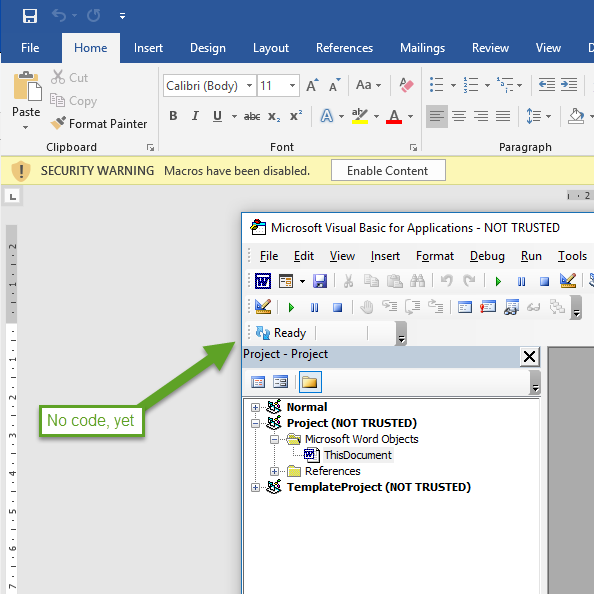Click Toggle Folders in Project pane
This screenshot has height=594, width=594.
click(x=310, y=382)
